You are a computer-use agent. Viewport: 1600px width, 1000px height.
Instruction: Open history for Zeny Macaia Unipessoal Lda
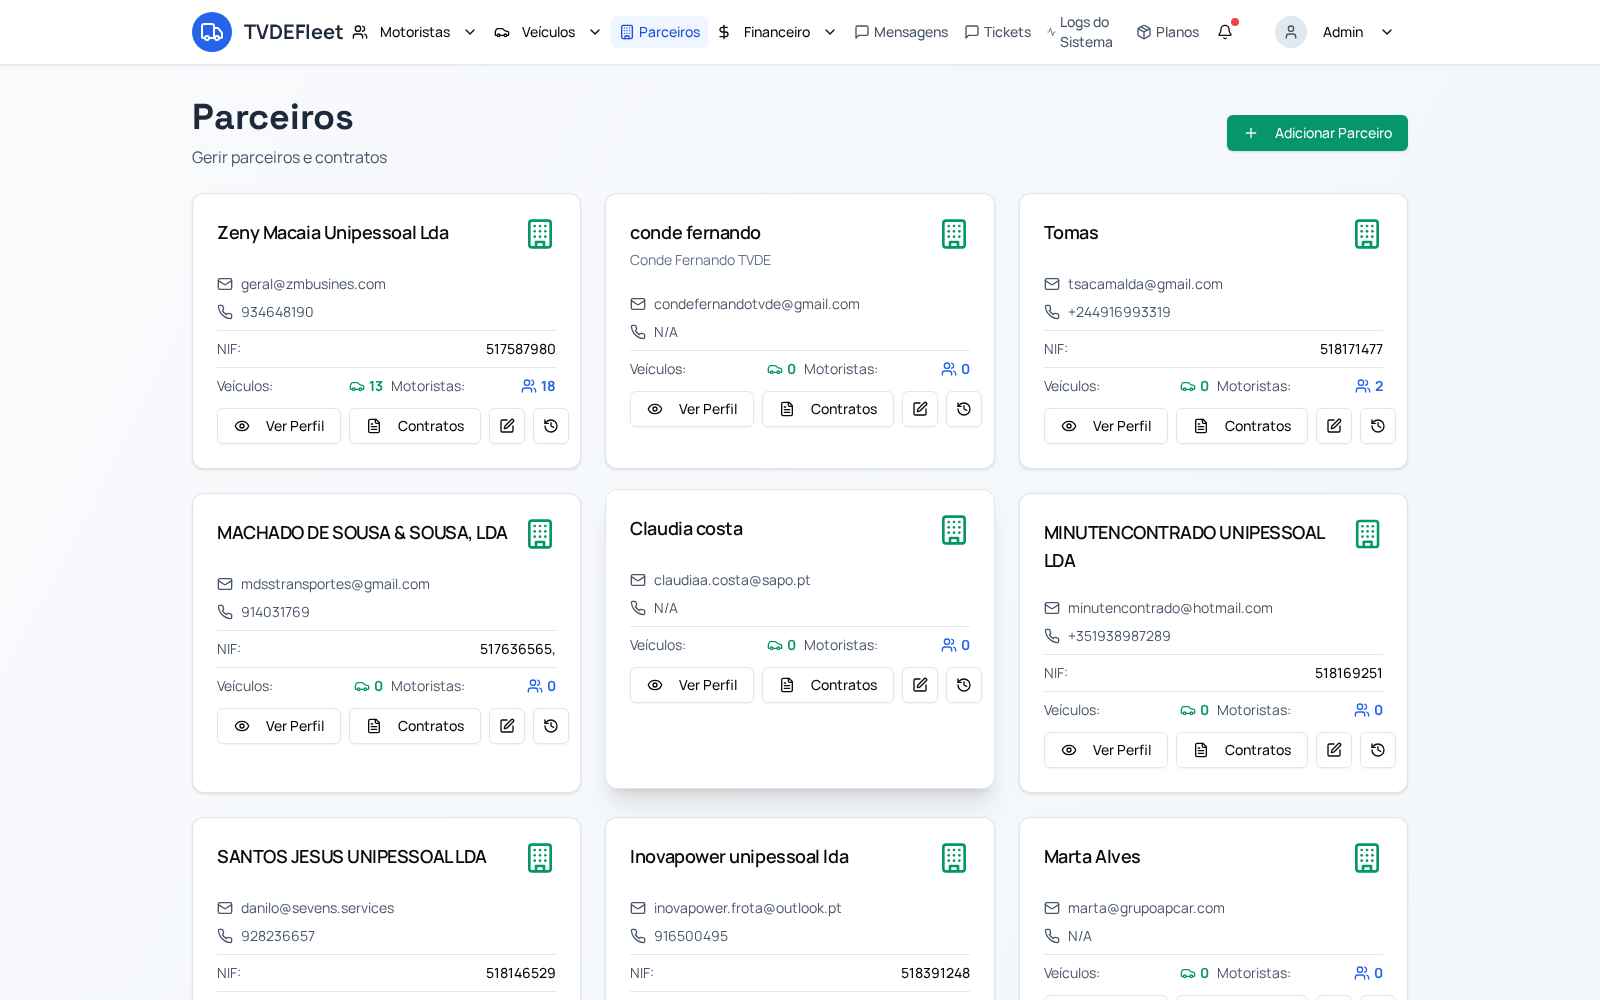(x=551, y=426)
